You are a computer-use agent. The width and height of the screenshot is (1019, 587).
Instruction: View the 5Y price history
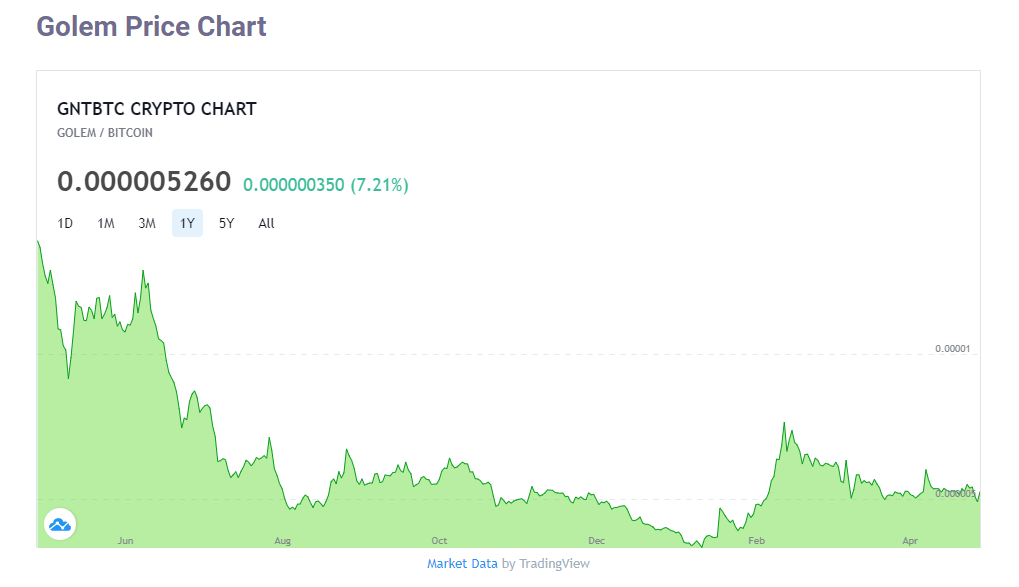pos(226,223)
